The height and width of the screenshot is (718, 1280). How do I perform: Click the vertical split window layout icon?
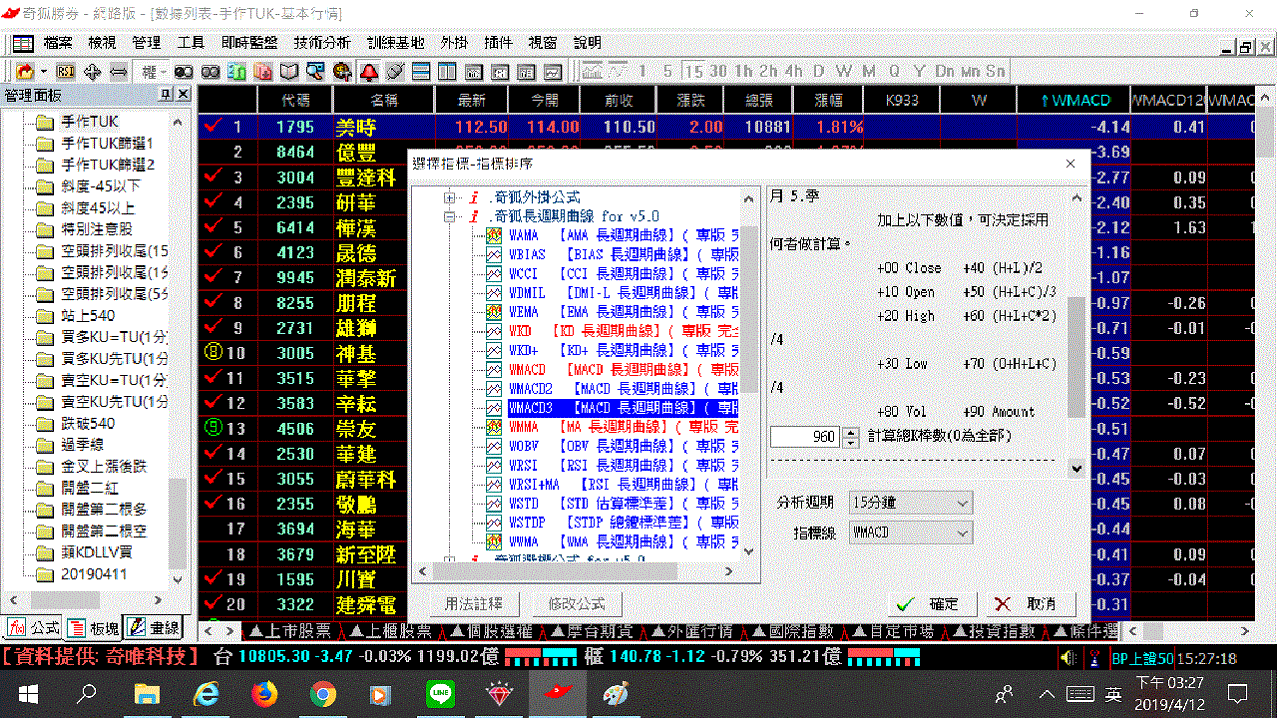point(447,72)
